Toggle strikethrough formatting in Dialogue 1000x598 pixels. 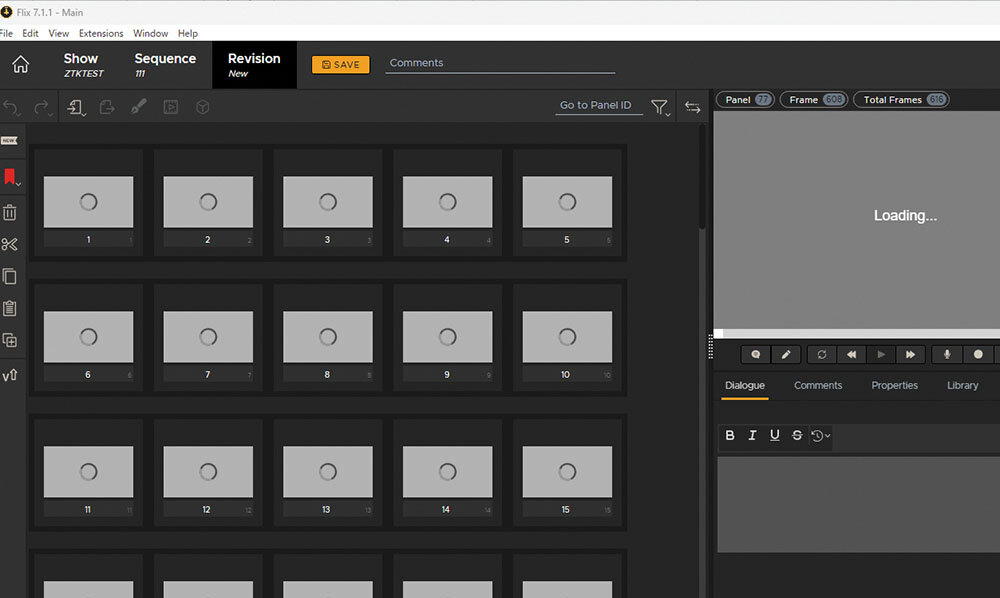tap(797, 435)
